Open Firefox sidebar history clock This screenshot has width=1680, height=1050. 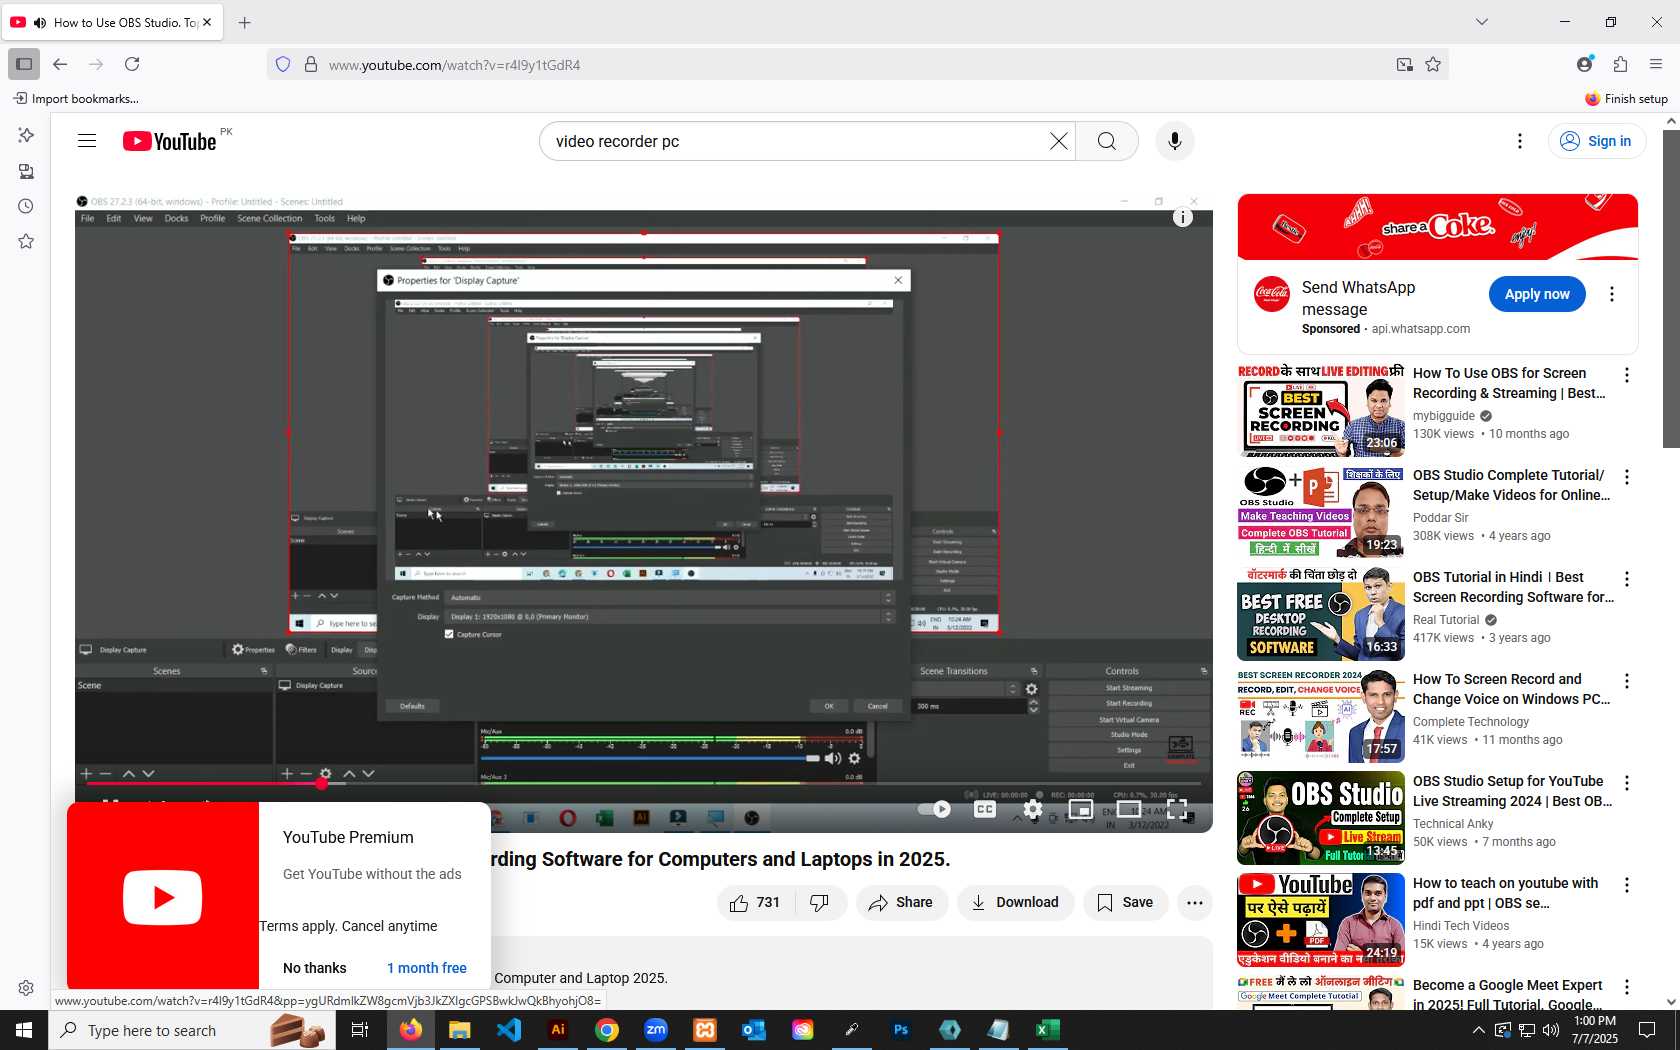(x=26, y=206)
